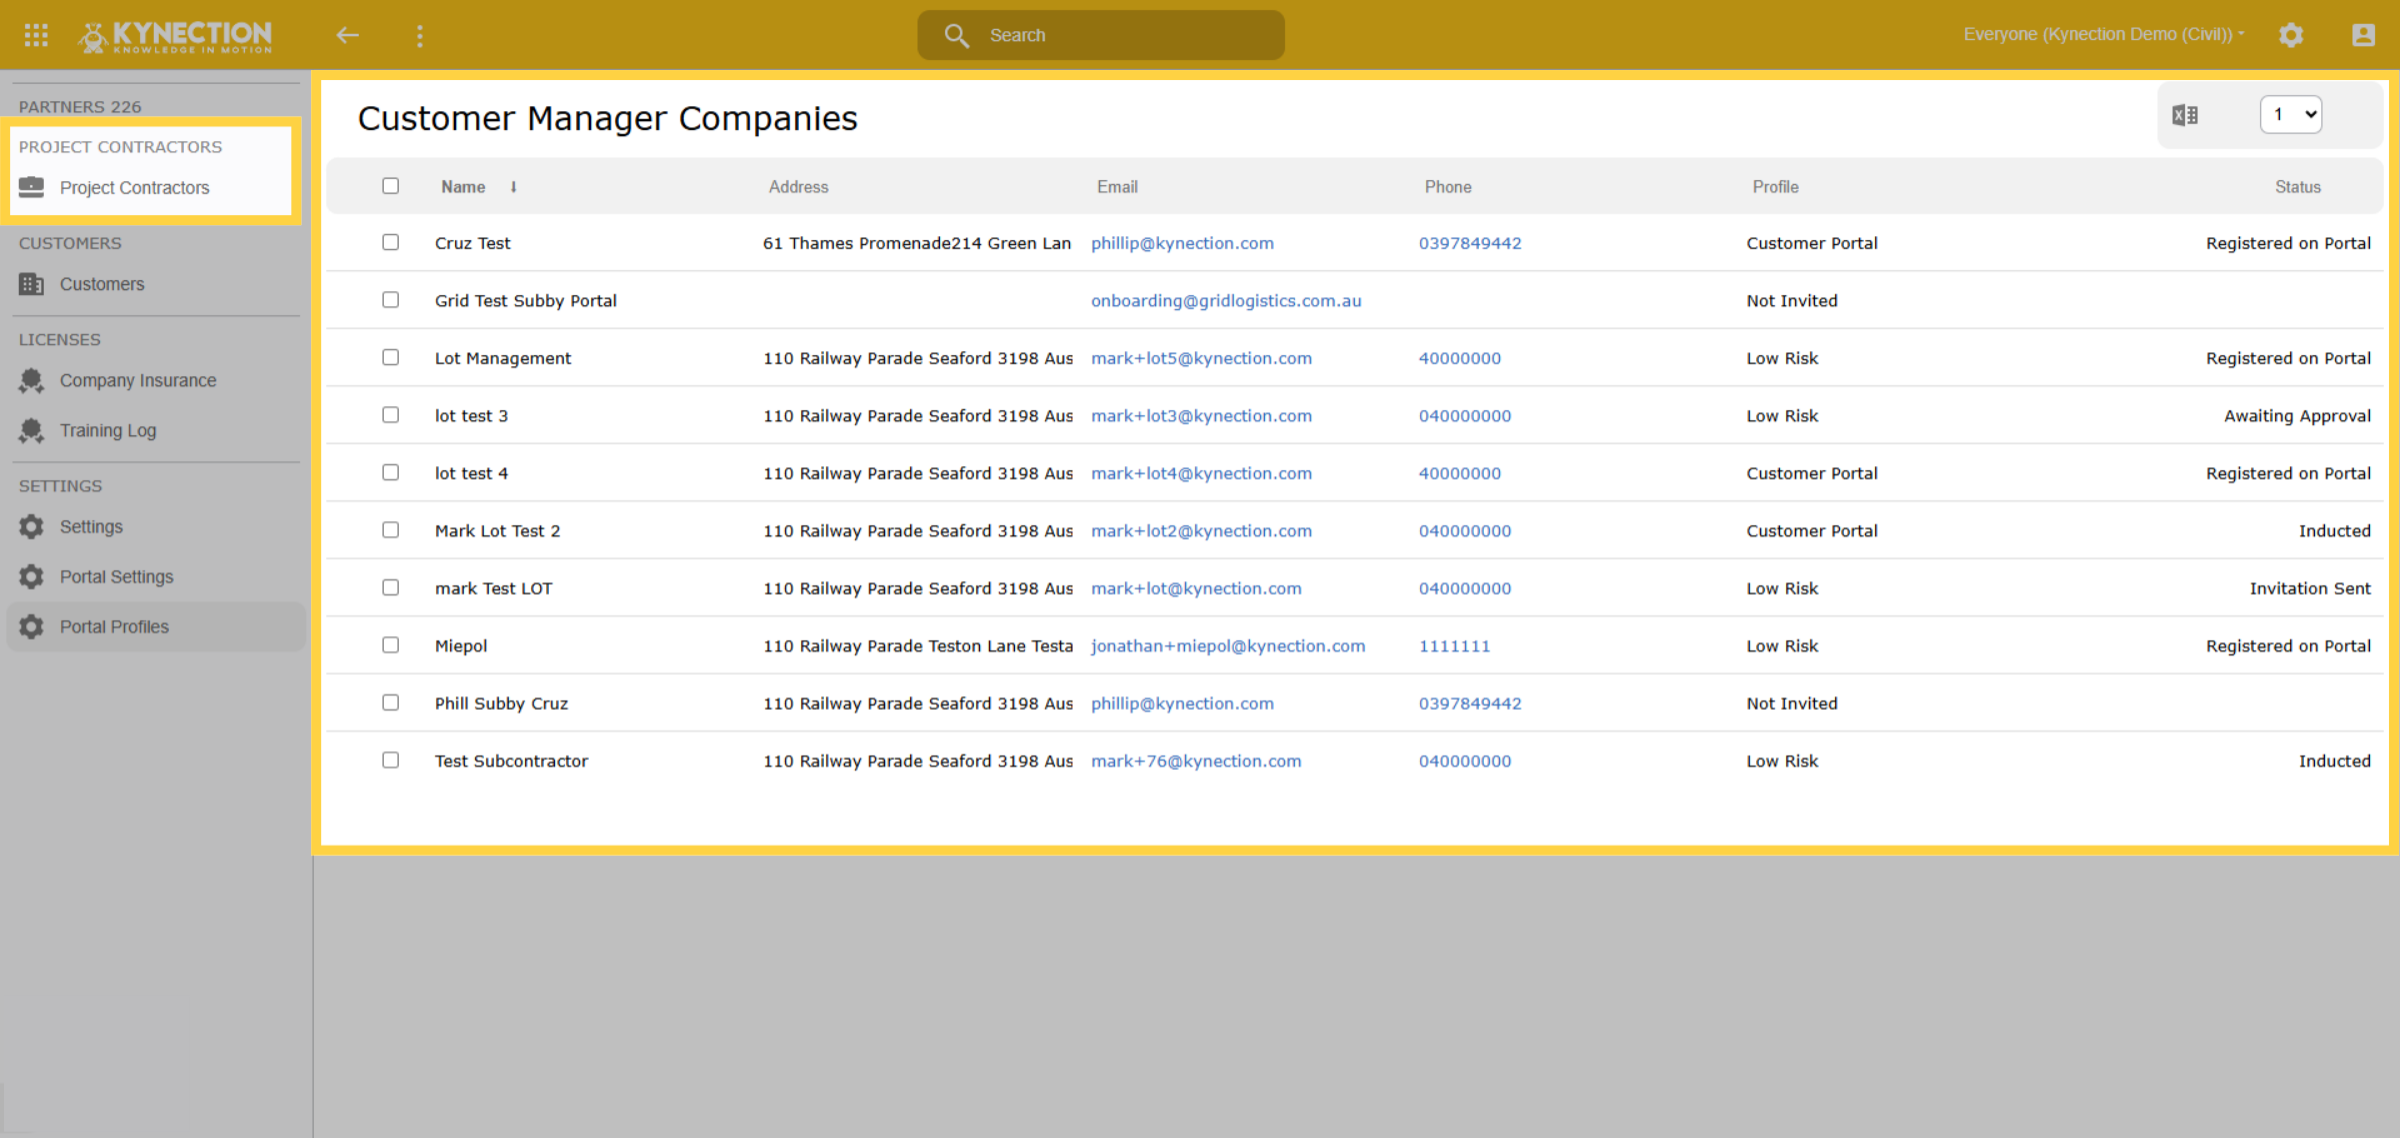The height and width of the screenshot is (1138, 2400).
Task: Check the box for Test Subcontractor
Action: 390,760
